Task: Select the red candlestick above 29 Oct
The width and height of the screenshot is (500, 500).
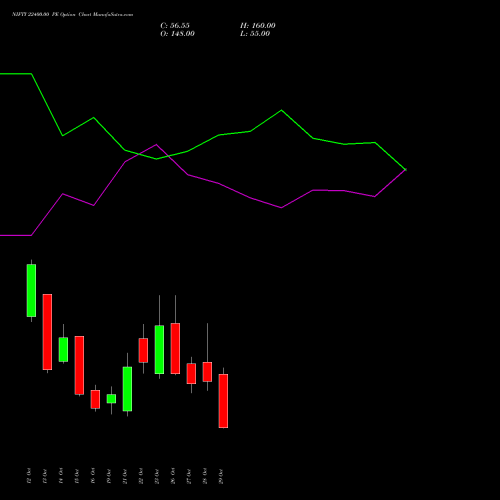Action: click(x=223, y=401)
